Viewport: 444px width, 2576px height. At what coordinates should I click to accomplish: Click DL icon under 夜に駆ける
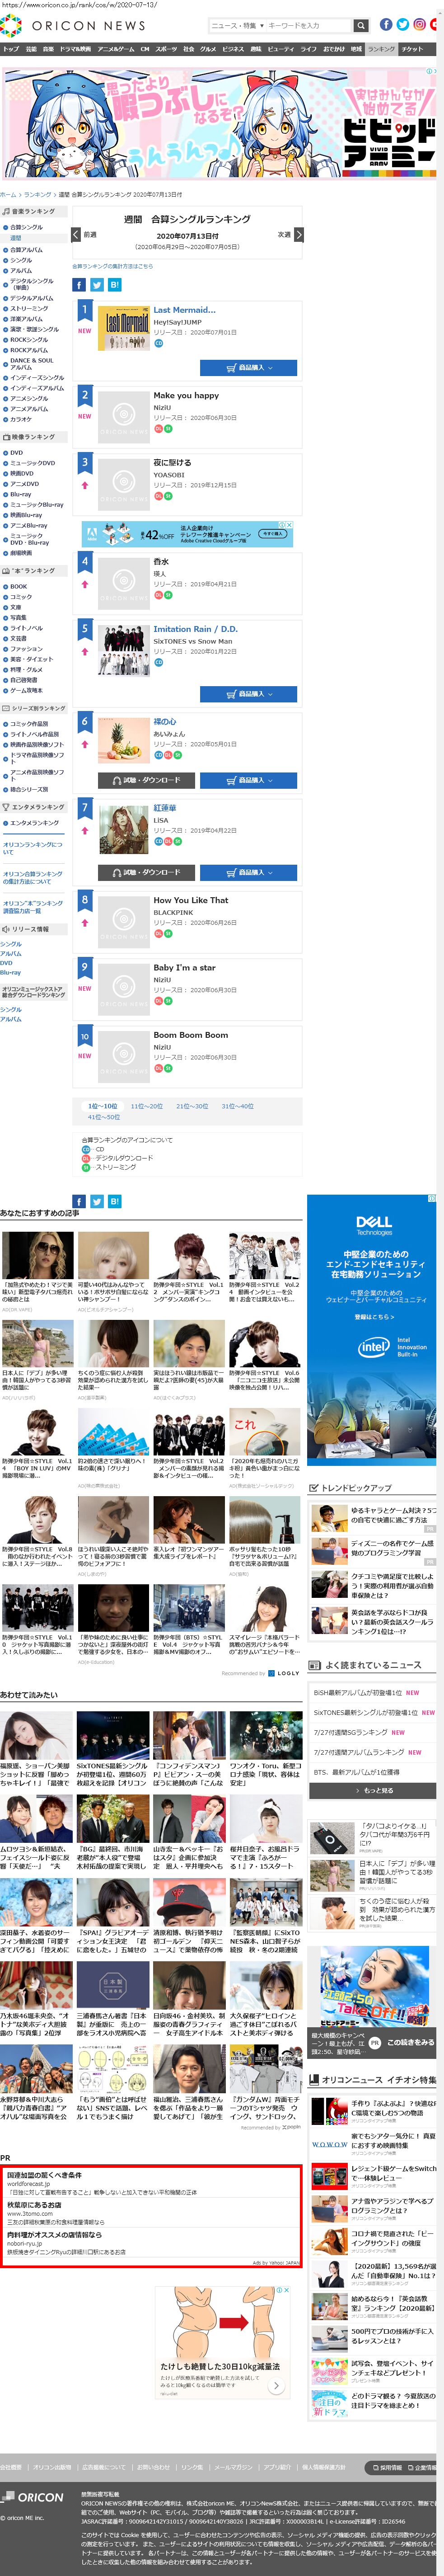158,495
